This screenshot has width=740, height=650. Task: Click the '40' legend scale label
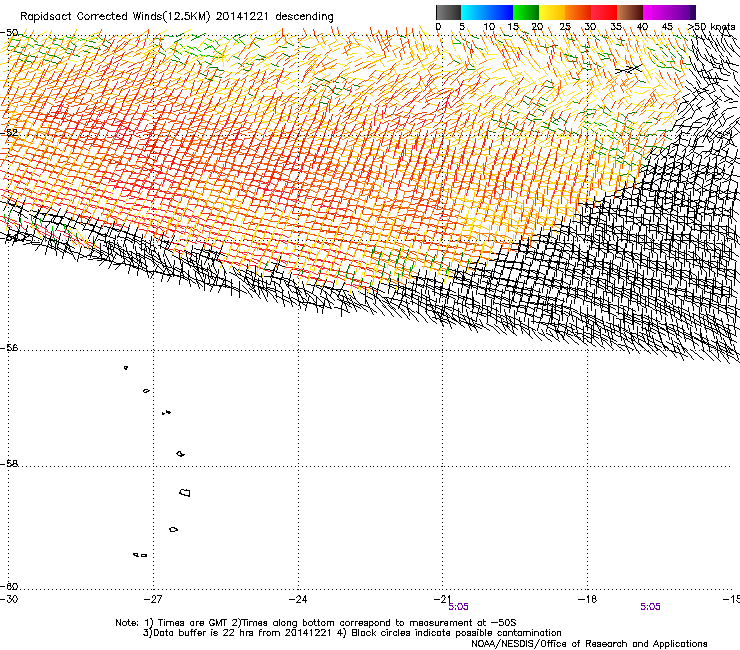(x=642, y=27)
